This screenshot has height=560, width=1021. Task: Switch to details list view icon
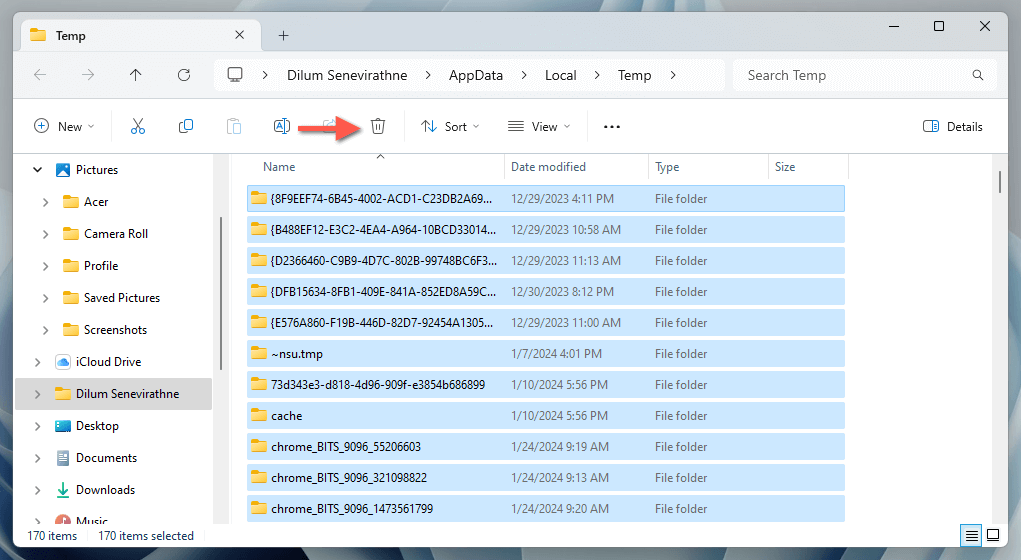(x=971, y=536)
